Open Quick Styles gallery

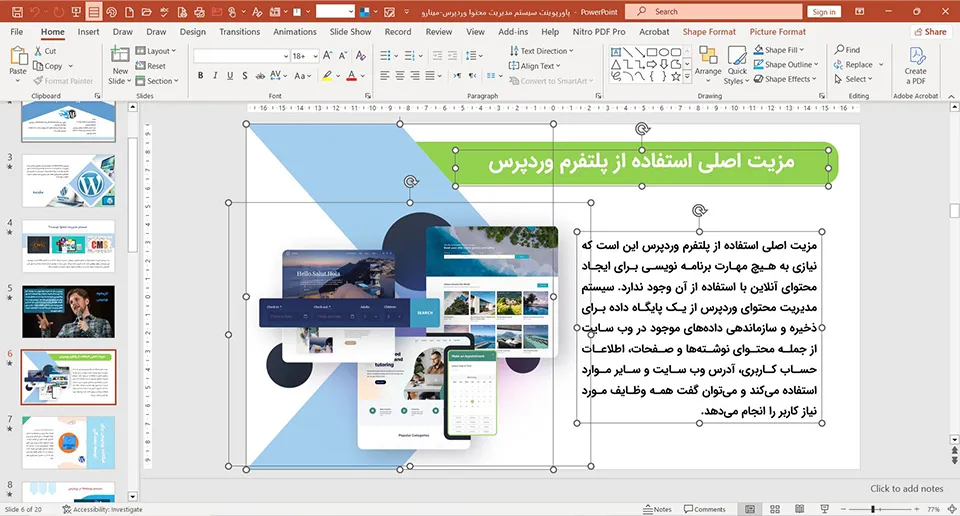pyautogui.click(x=737, y=65)
